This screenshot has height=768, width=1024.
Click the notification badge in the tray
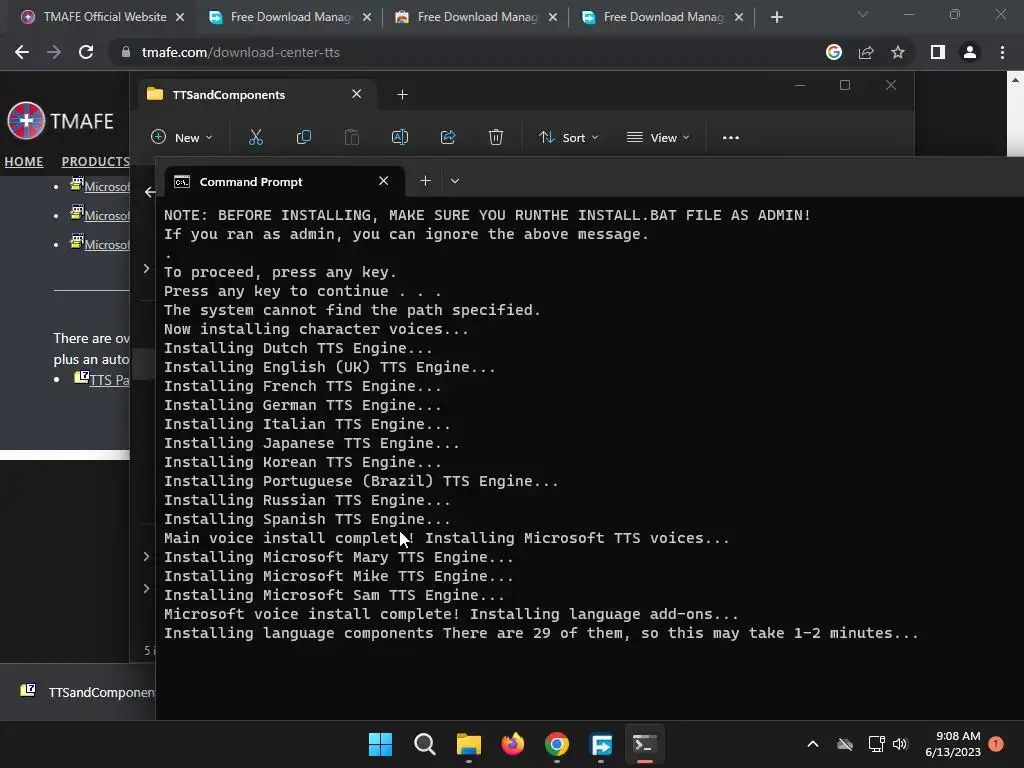(x=996, y=743)
